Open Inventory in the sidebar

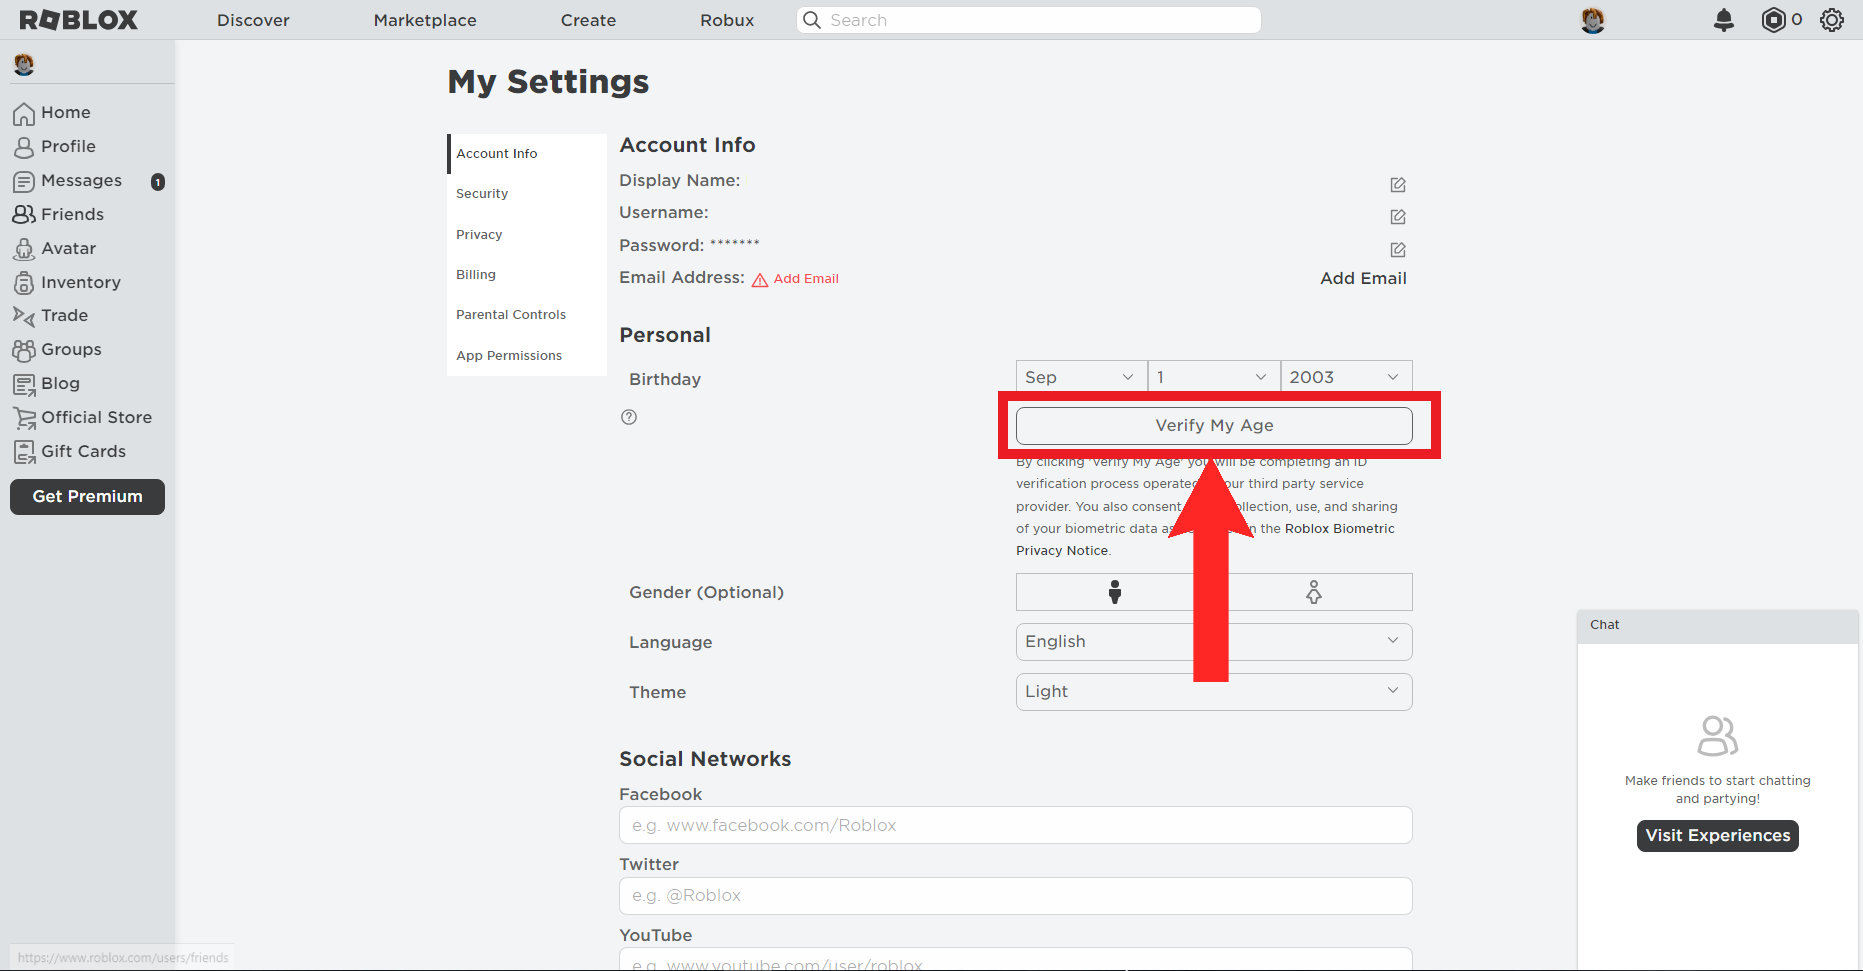(x=67, y=283)
